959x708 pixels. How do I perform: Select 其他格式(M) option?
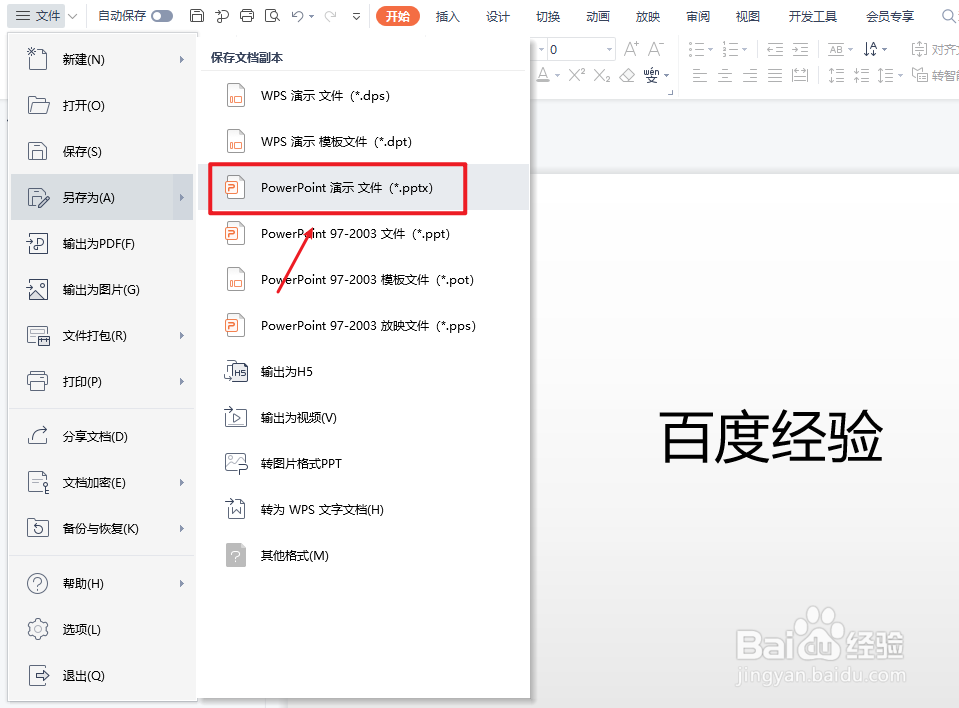364,556
